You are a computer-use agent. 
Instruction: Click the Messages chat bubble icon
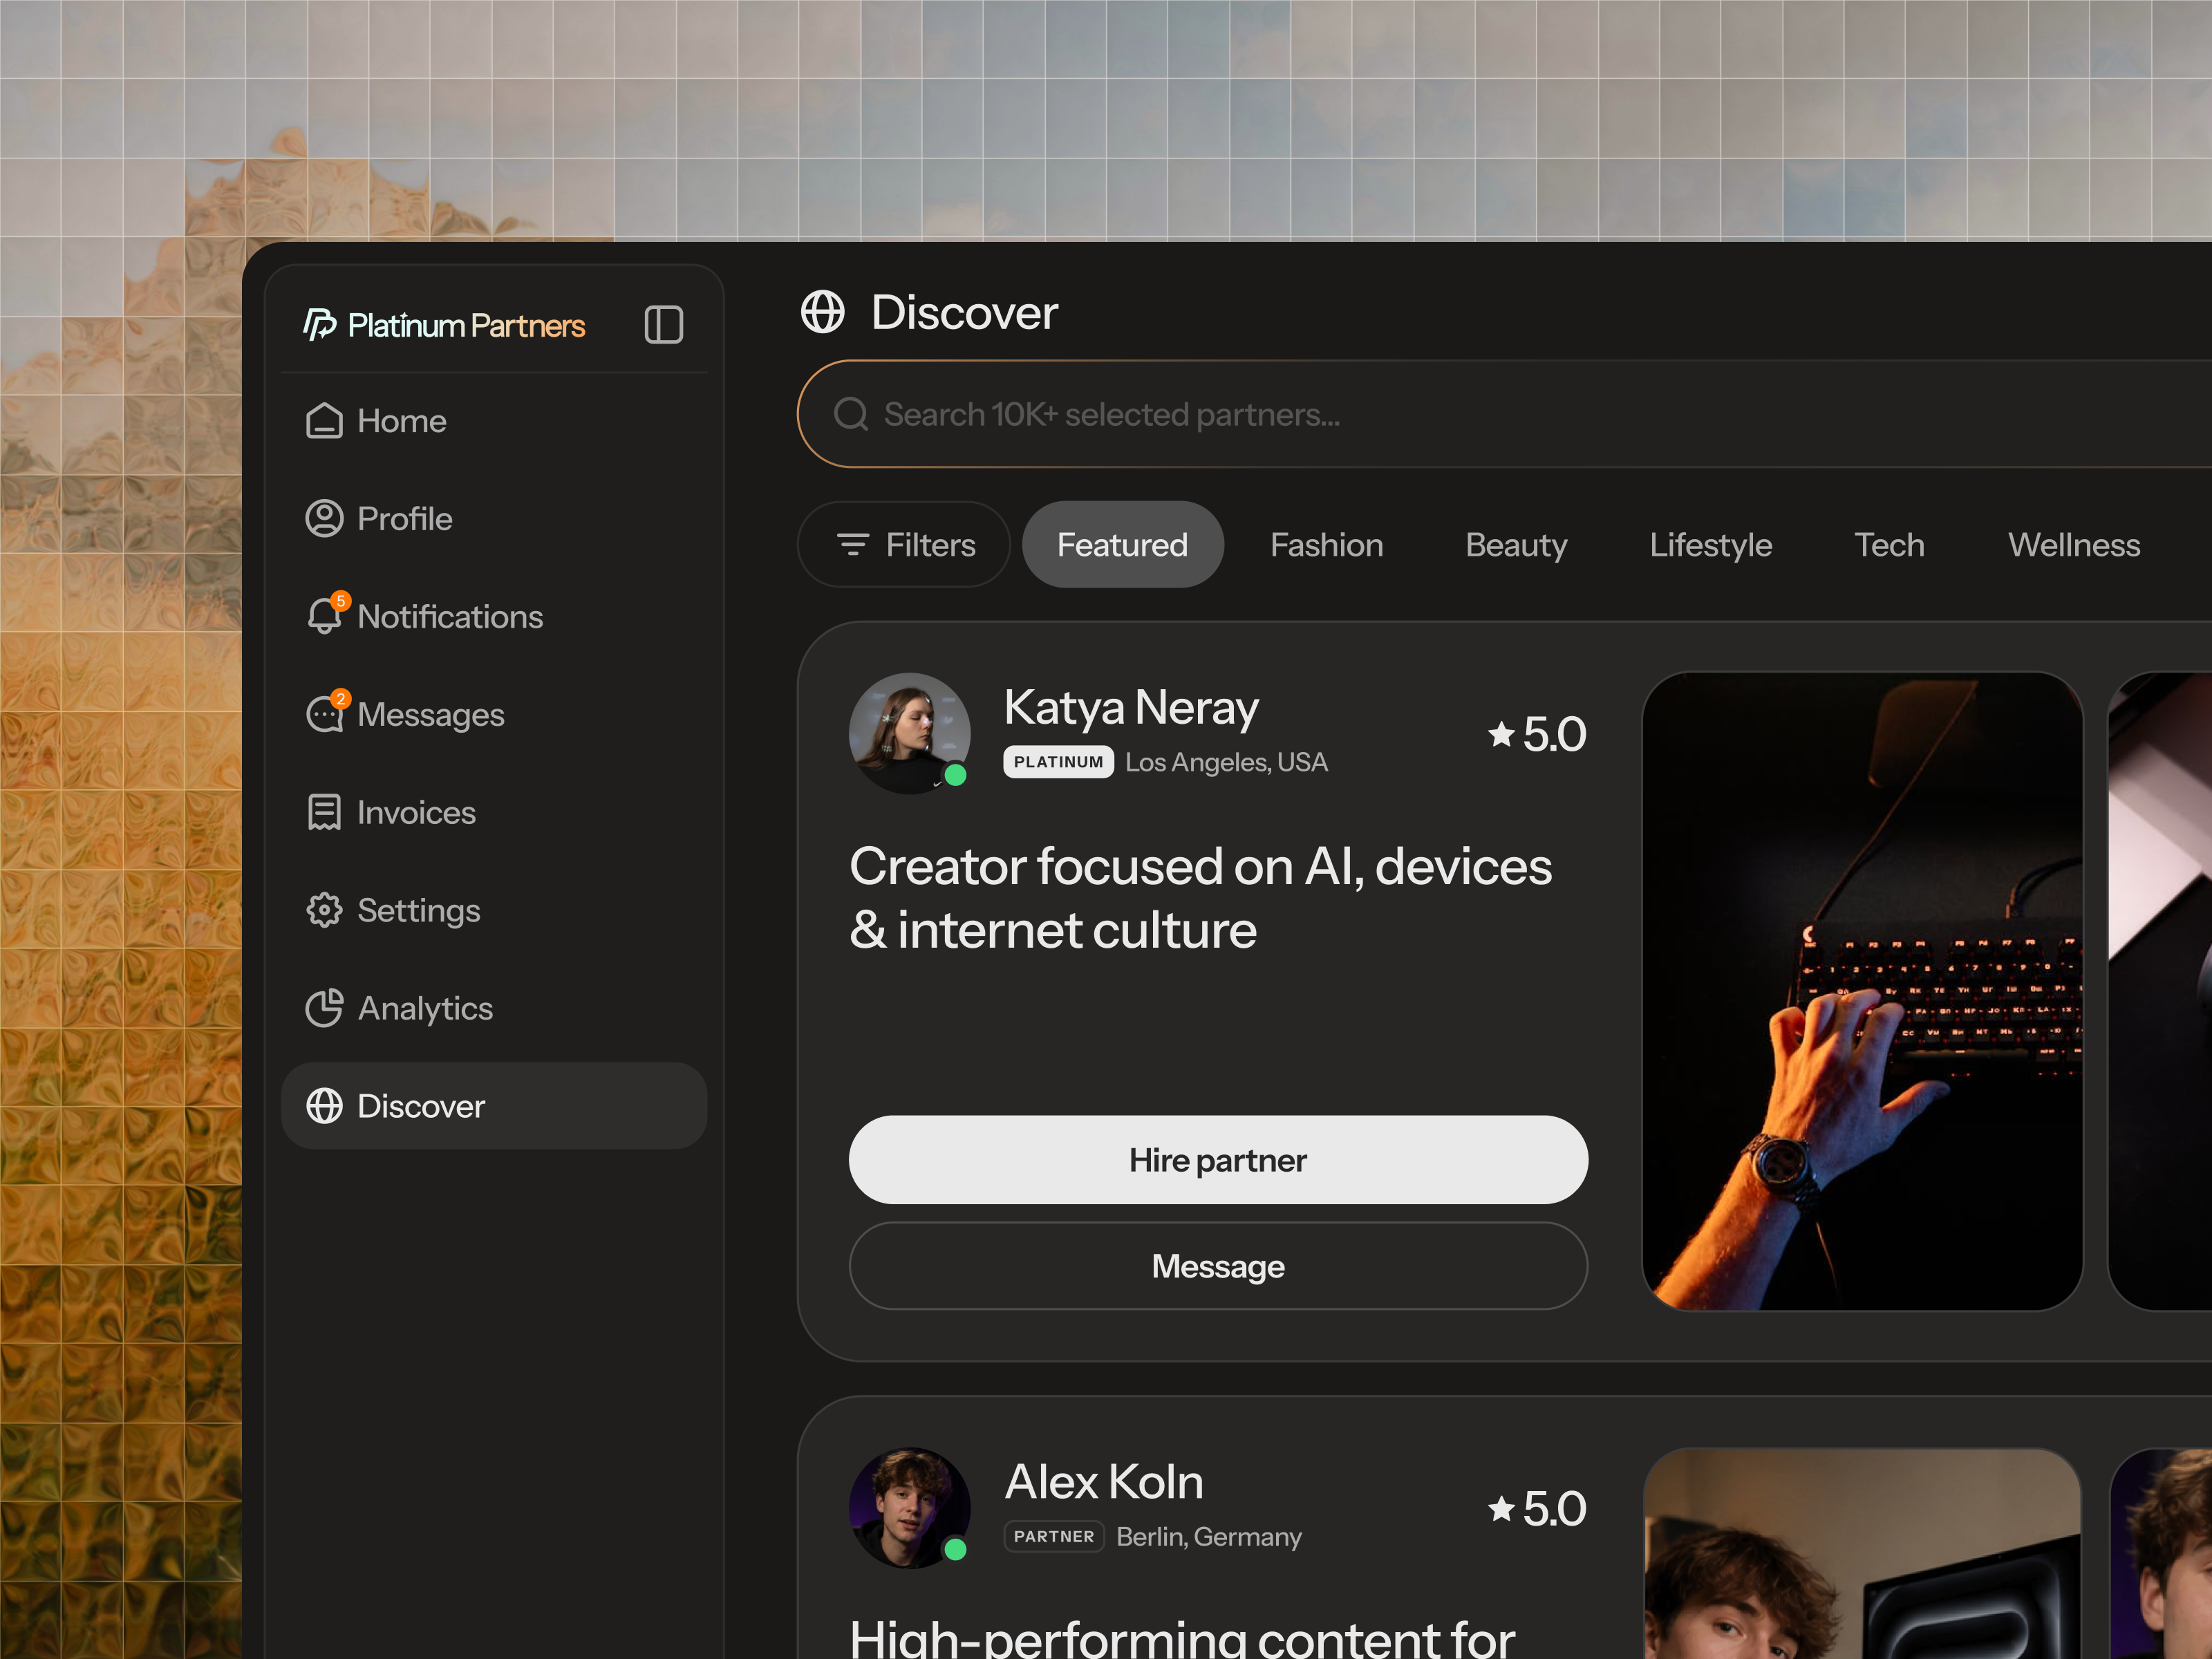(x=324, y=714)
